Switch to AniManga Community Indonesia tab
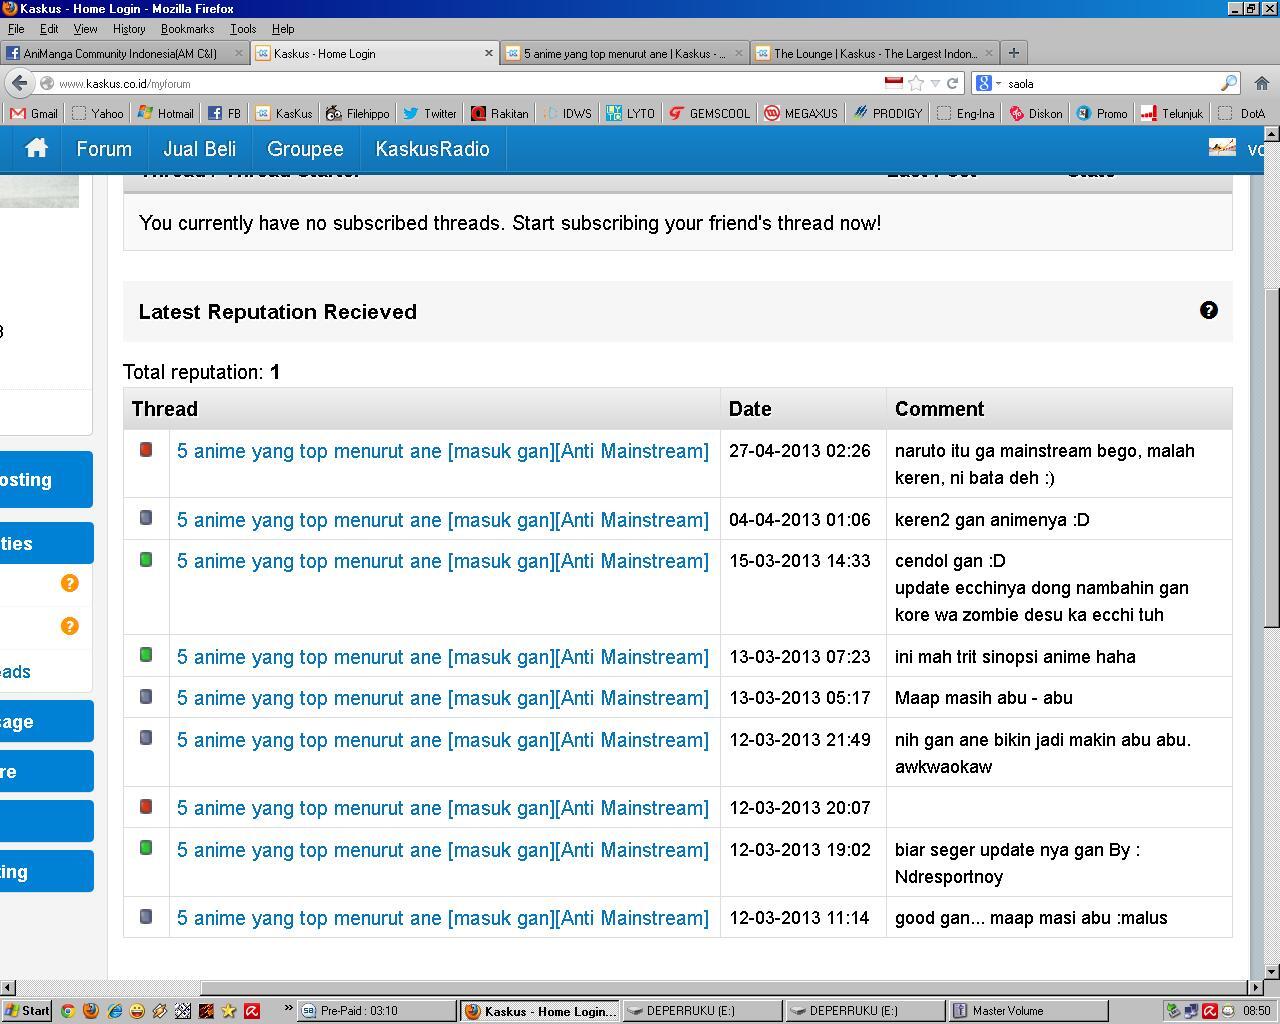Viewport: 1280px width, 1024px height. 124,53
